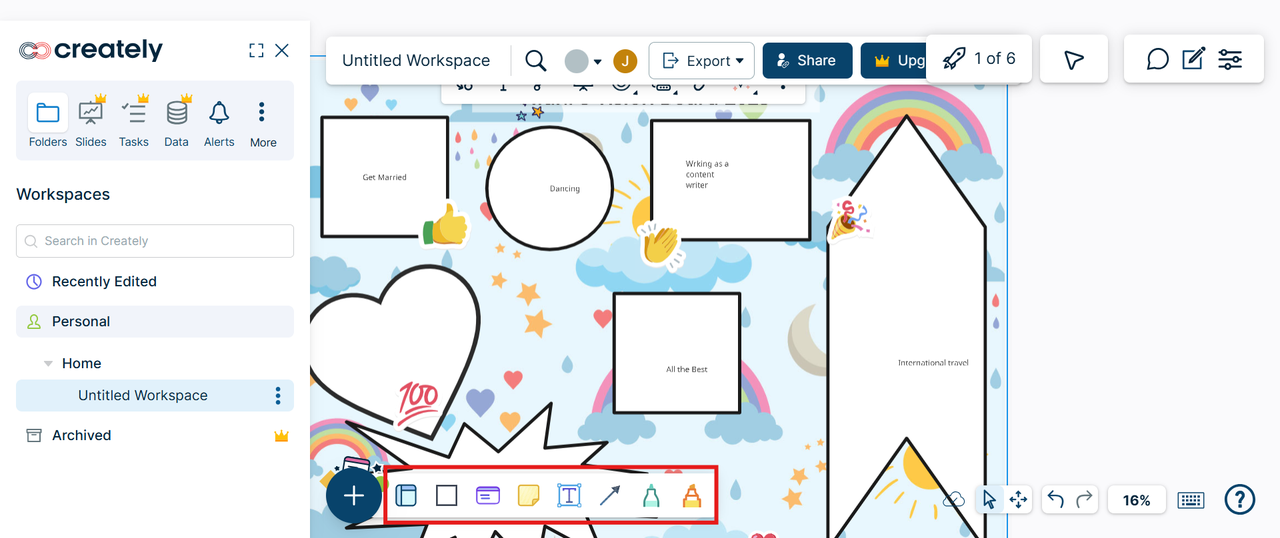1280x538 pixels.
Task: Click the presentation pointer icon
Action: (1074, 60)
